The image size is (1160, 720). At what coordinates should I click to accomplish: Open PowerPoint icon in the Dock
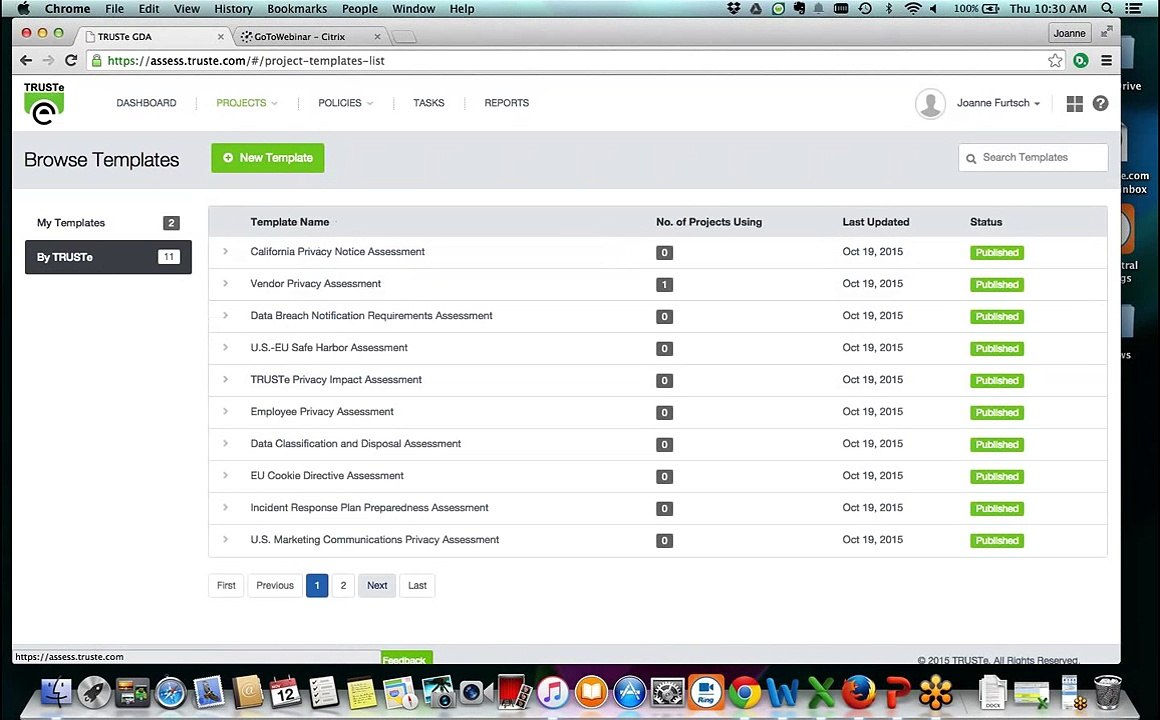tap(897, 693)
